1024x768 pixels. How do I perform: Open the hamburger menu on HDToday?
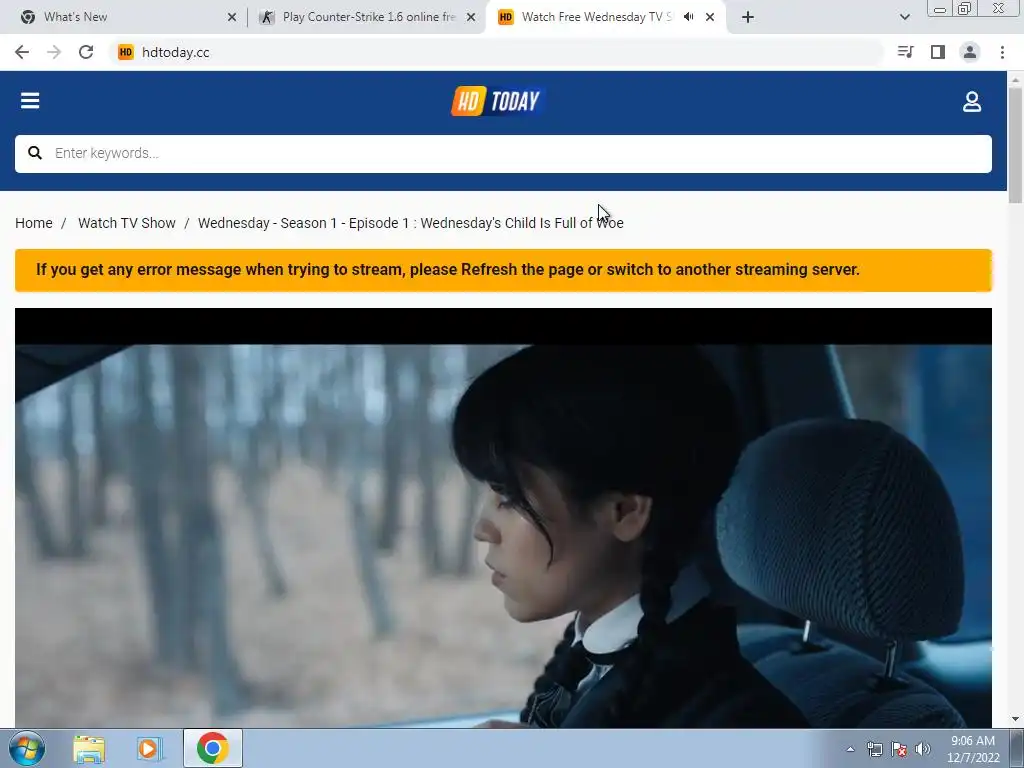[x=30, y=101]
